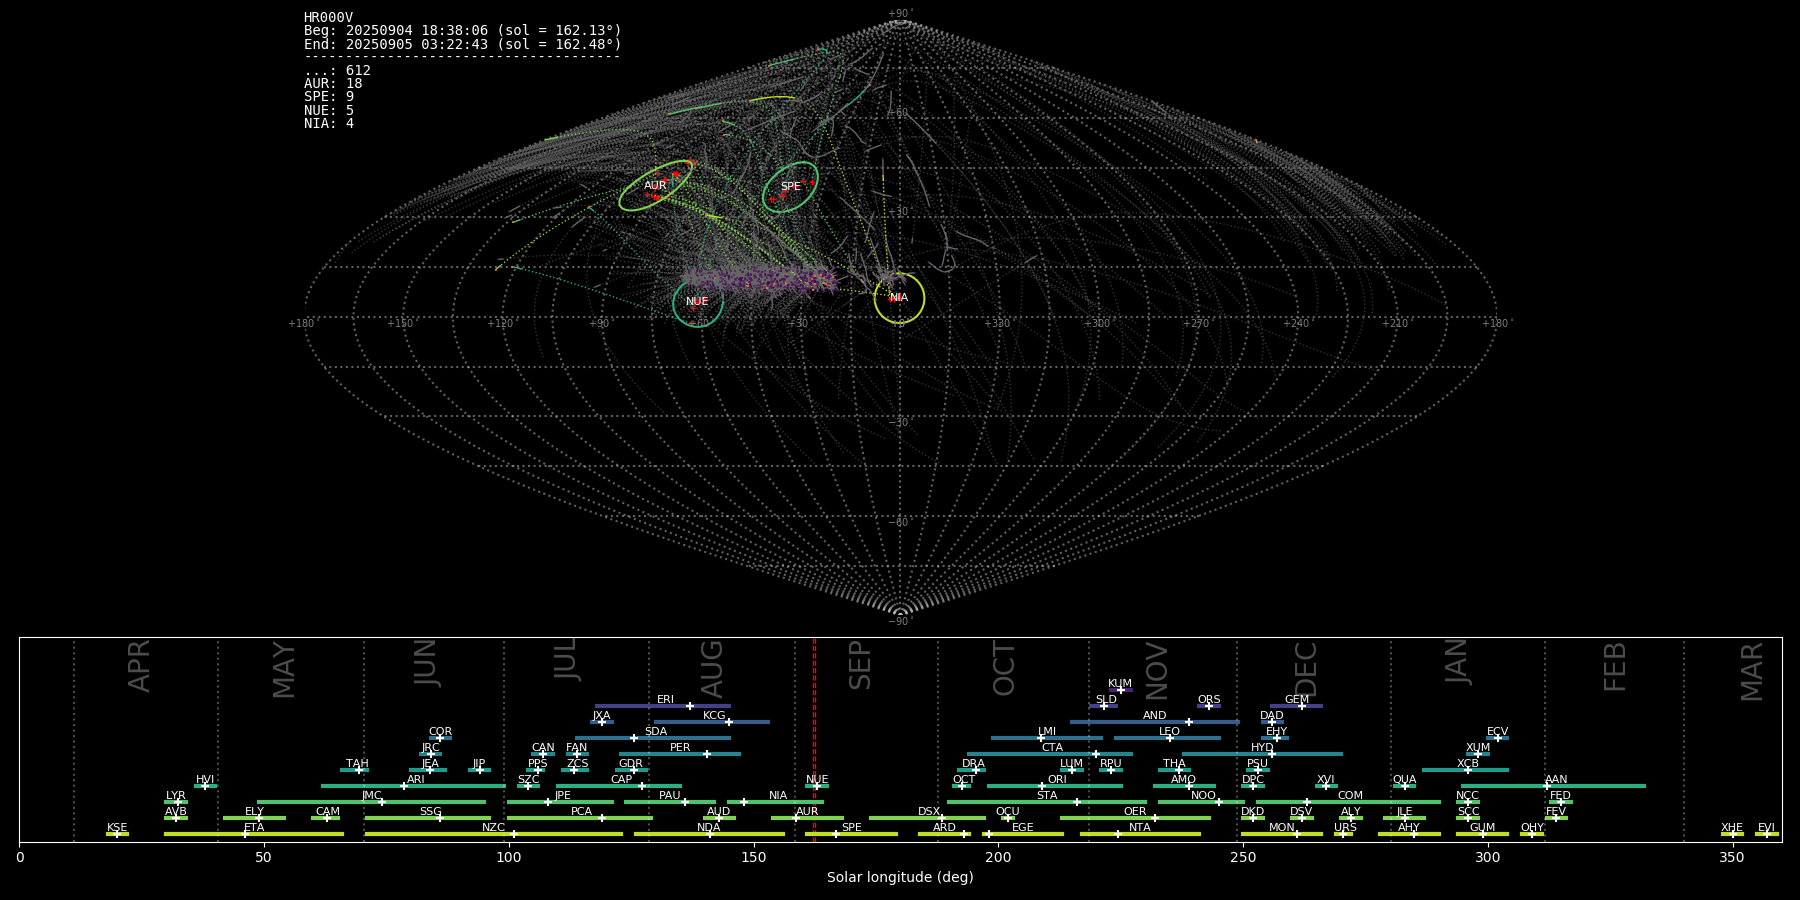Image resolution: width=1800 pixels, height=900 pixels.
Task: Click the SPE radiant label on sky map
Action: (790, 187)
